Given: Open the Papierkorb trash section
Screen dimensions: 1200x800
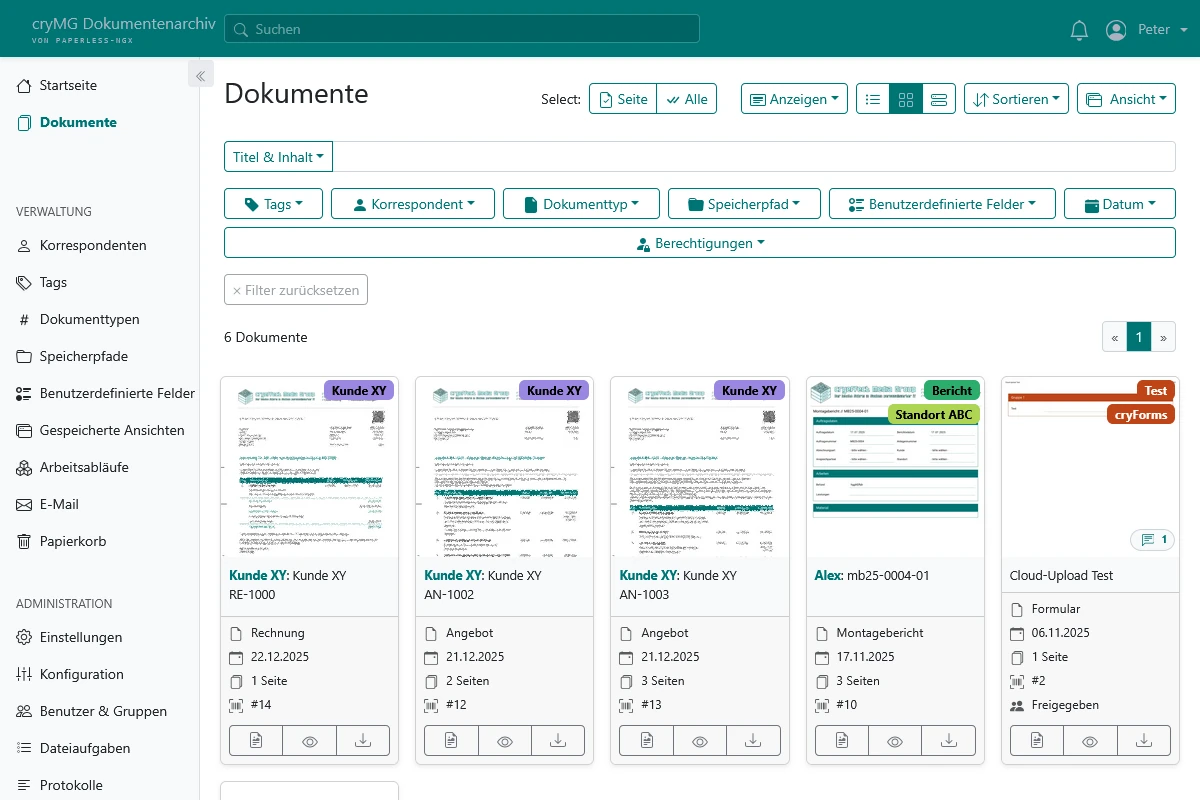Looking at the screenshot, I should [70, 540].
